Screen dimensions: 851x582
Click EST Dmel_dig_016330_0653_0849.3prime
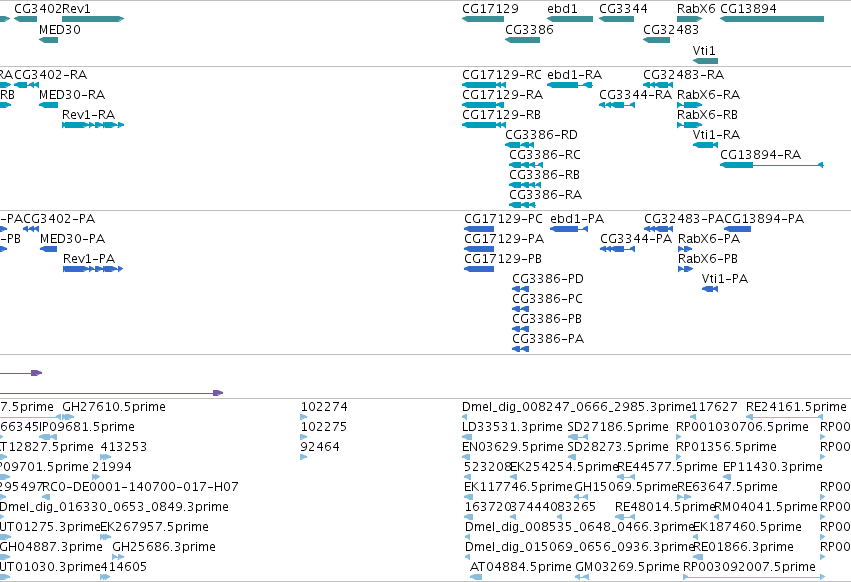(x=114, y=508)
